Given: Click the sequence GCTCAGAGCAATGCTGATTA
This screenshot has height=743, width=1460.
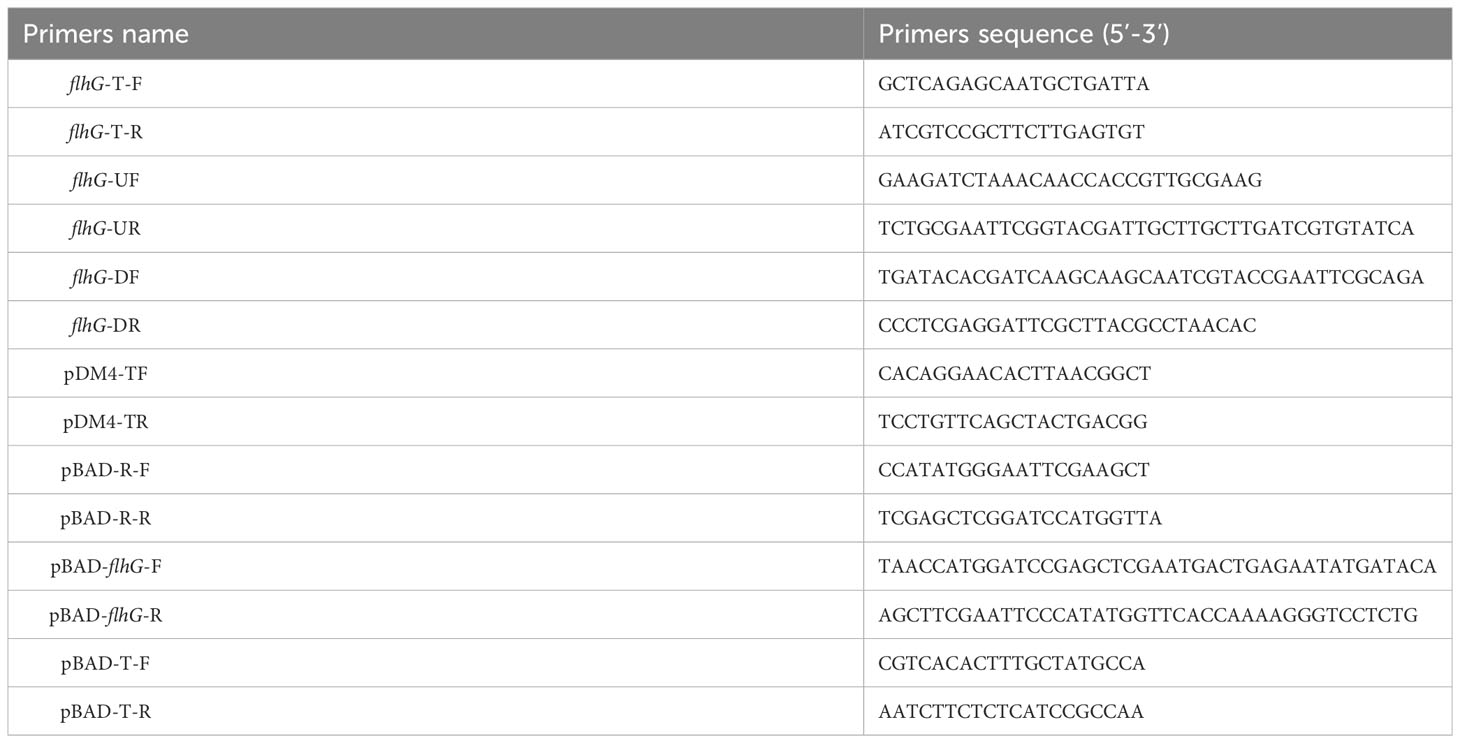Looking at the screenshot, I should [x=1014, y=84].
